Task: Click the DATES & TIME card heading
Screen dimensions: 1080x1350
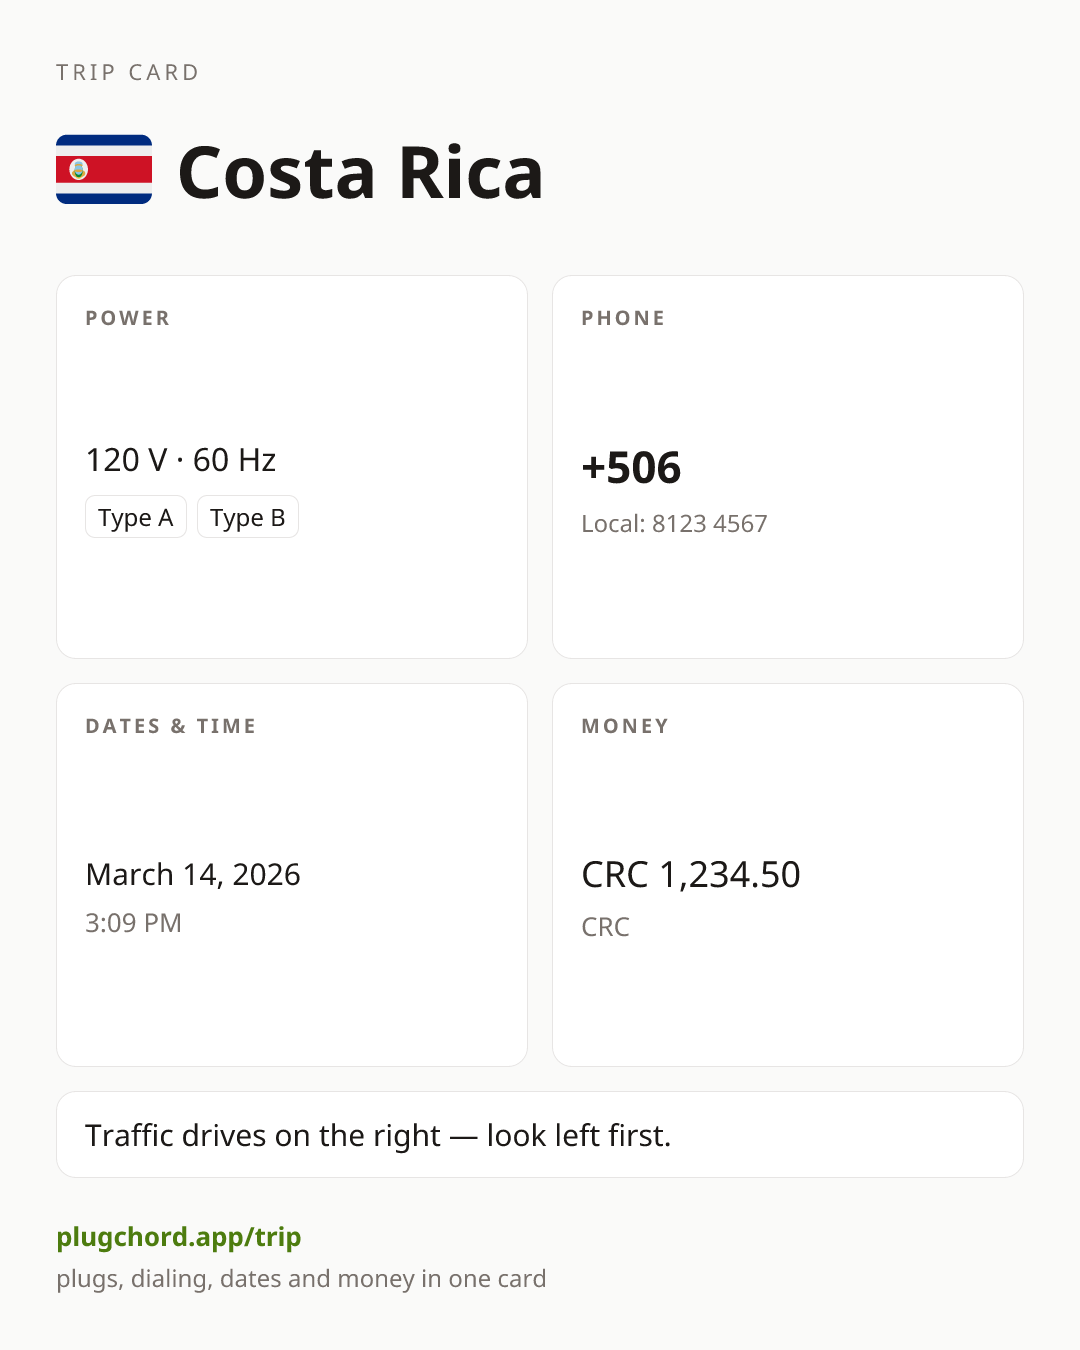Action: 171,726
